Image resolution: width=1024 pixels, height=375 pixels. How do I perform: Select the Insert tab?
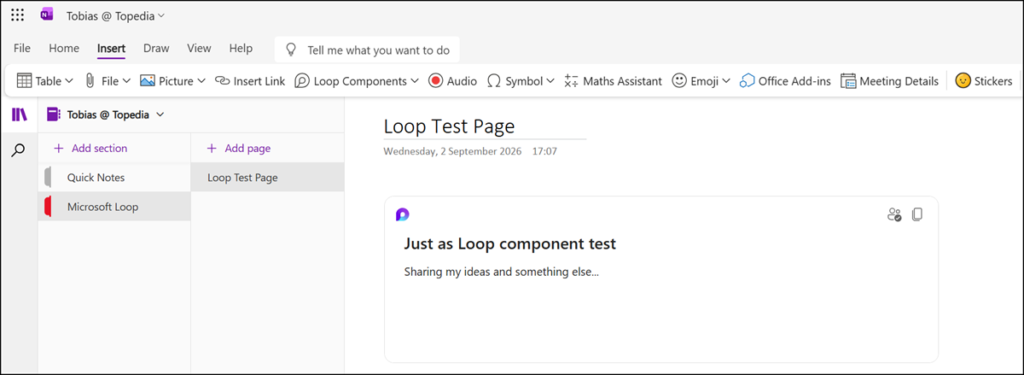[x=111, y=48]
